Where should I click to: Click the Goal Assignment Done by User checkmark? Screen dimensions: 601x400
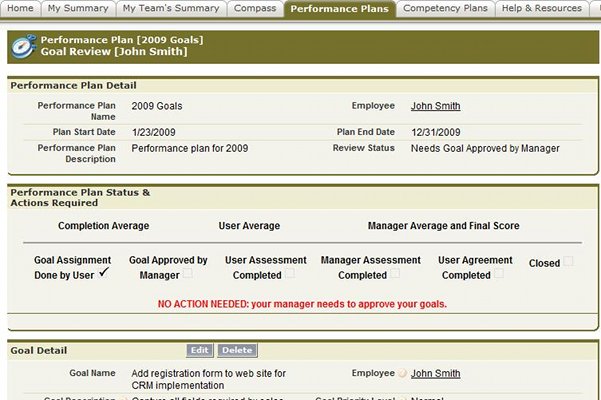tap(104, 272)
